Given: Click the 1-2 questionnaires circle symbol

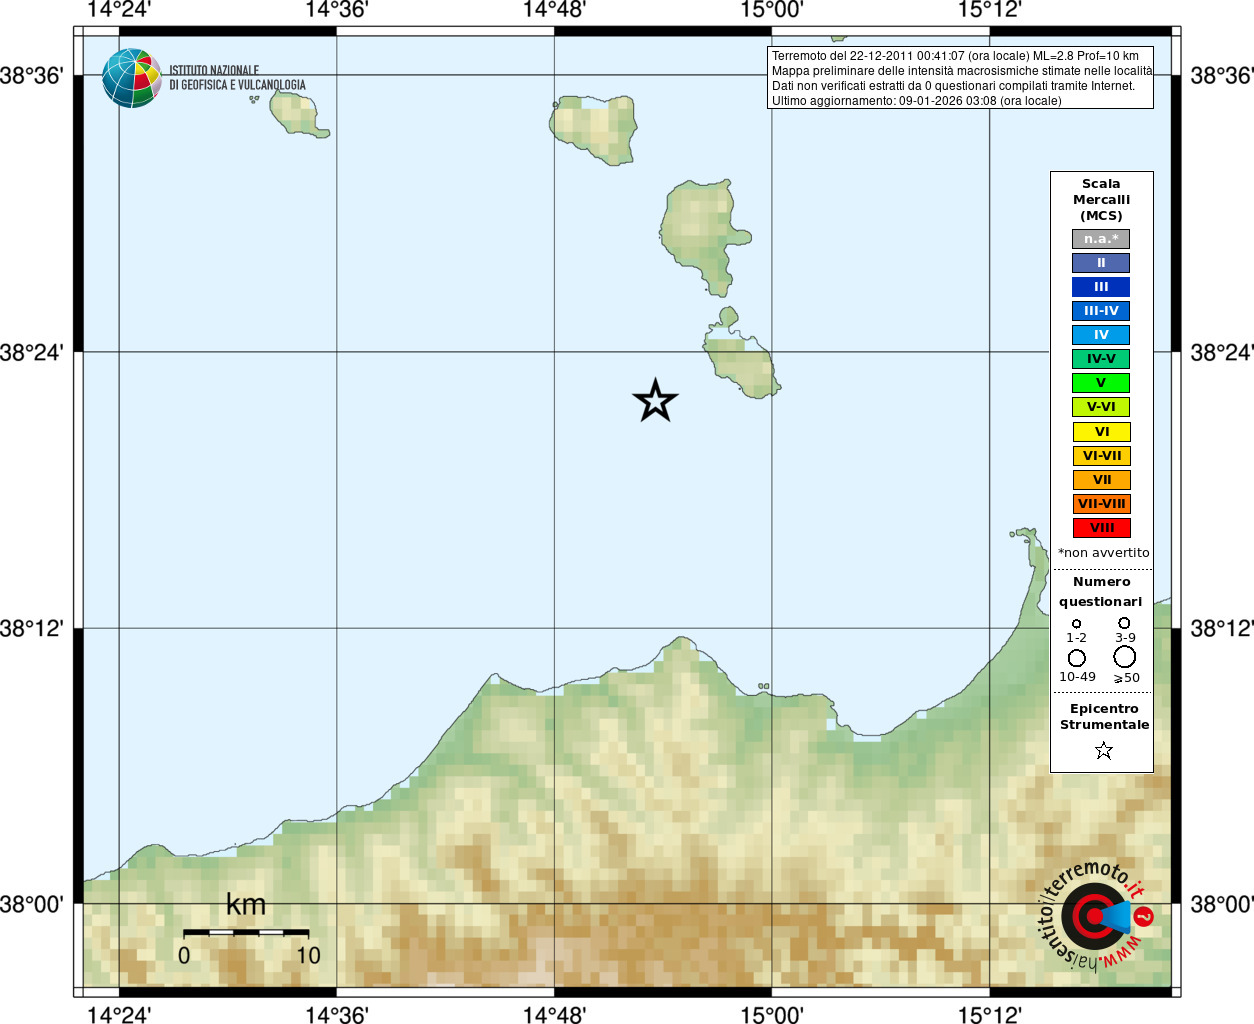Looking at the screenshot, I should coord(1076,623).
